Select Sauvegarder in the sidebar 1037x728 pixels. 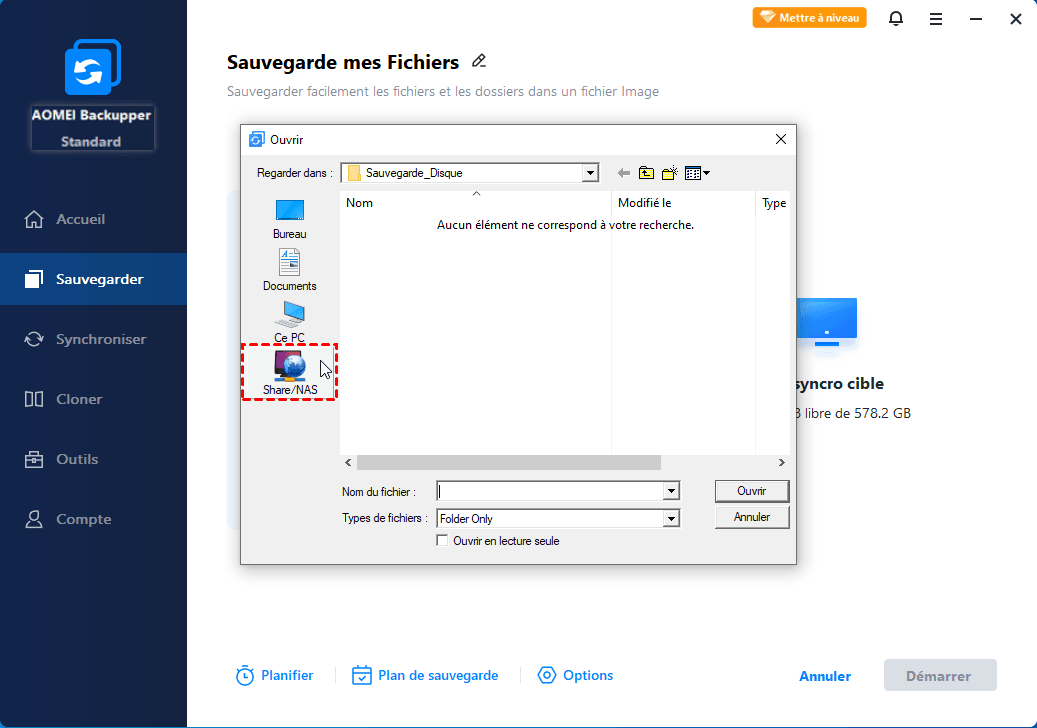click(x=93, y=279)
